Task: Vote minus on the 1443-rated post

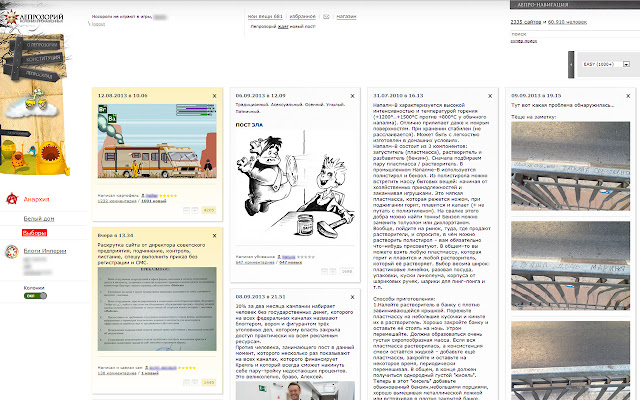Action: coord(186,382)
